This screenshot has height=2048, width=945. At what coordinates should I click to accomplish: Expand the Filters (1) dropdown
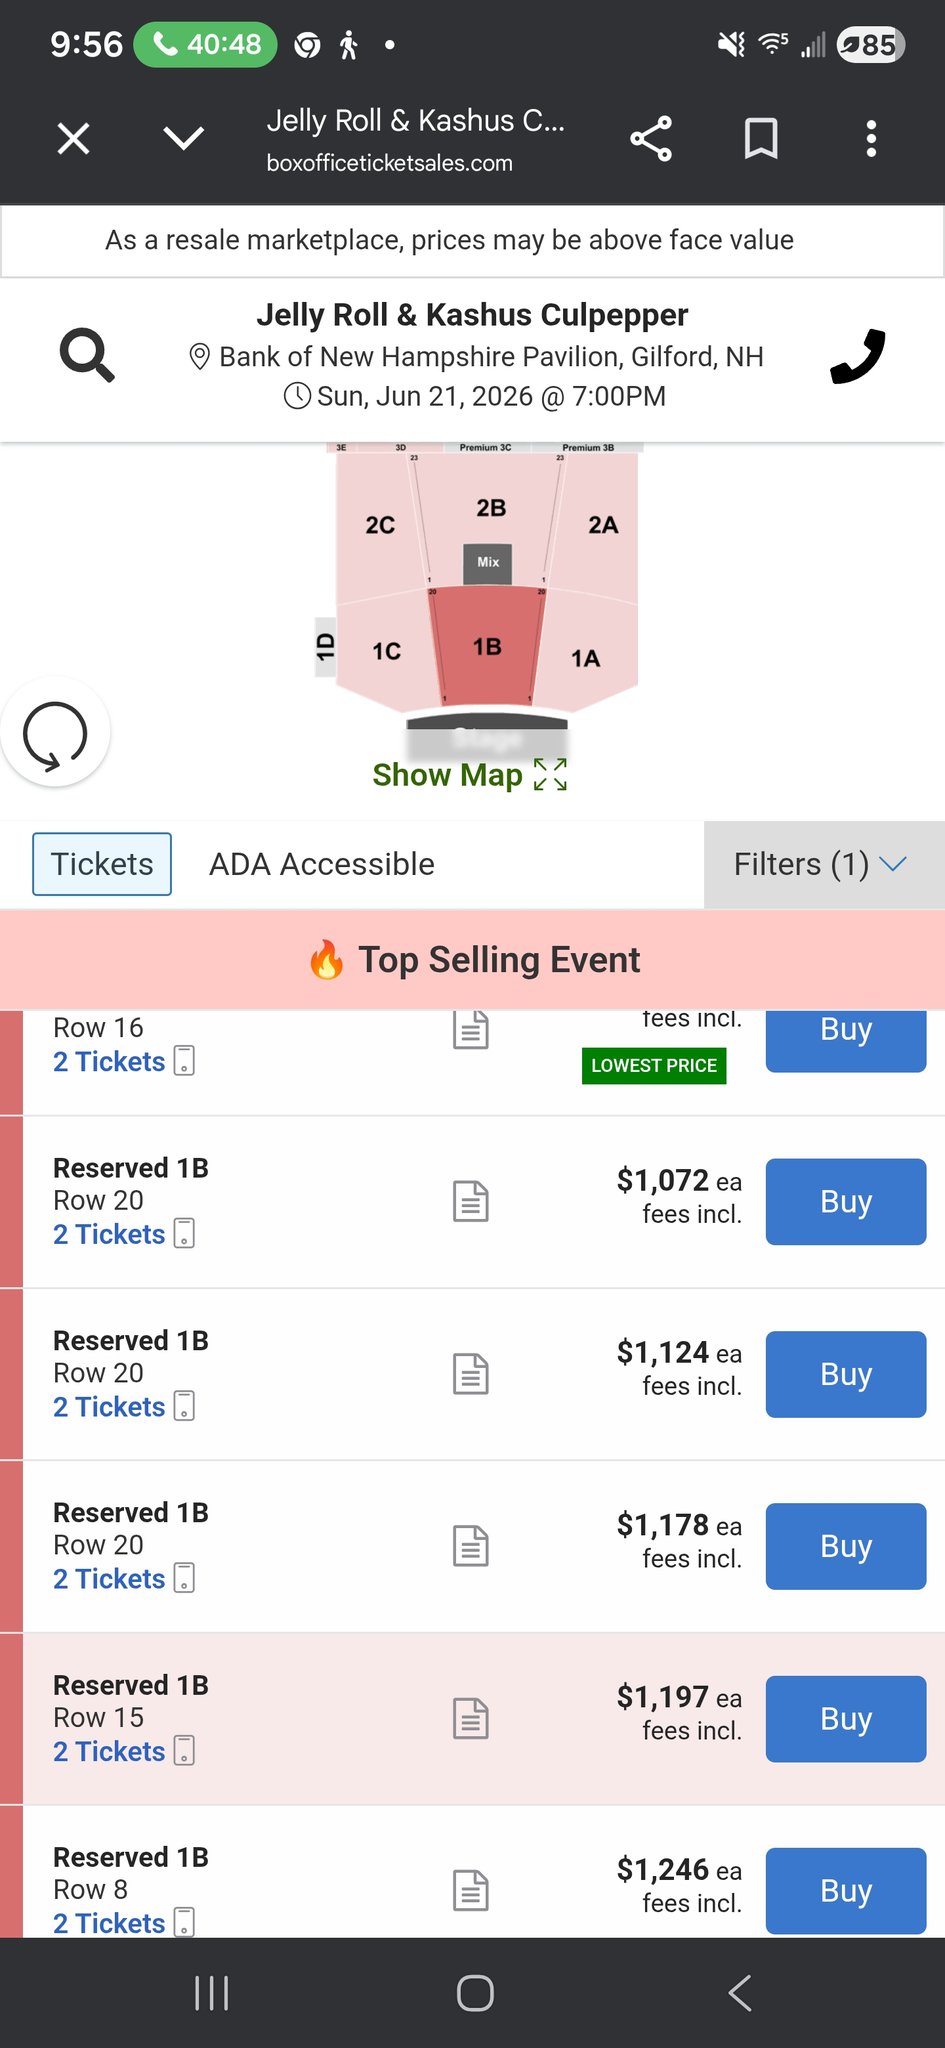[822, 864]
